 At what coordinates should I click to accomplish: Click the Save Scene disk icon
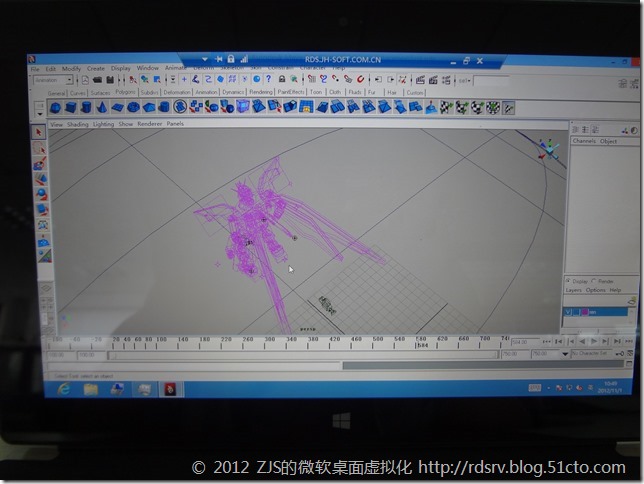(x=110, y=80)
